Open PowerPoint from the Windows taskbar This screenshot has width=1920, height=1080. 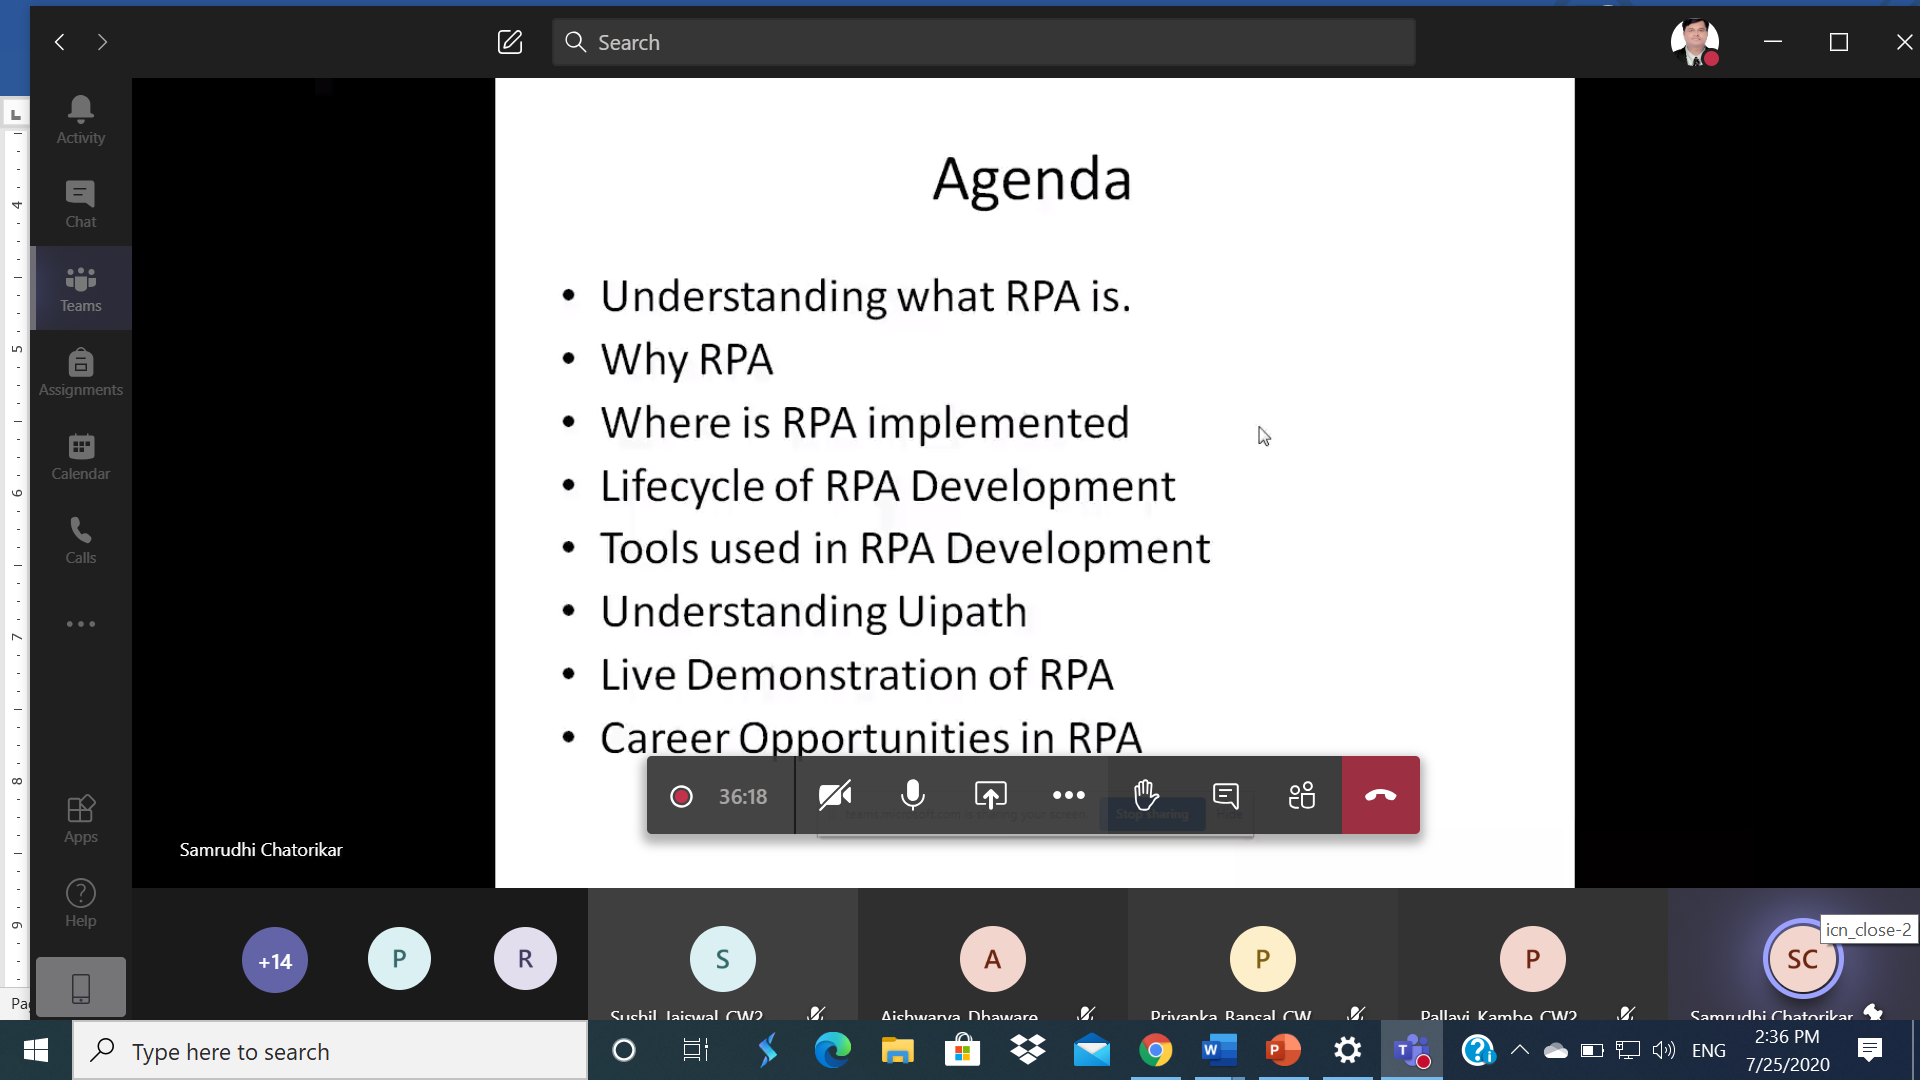pos(1283,1050)
